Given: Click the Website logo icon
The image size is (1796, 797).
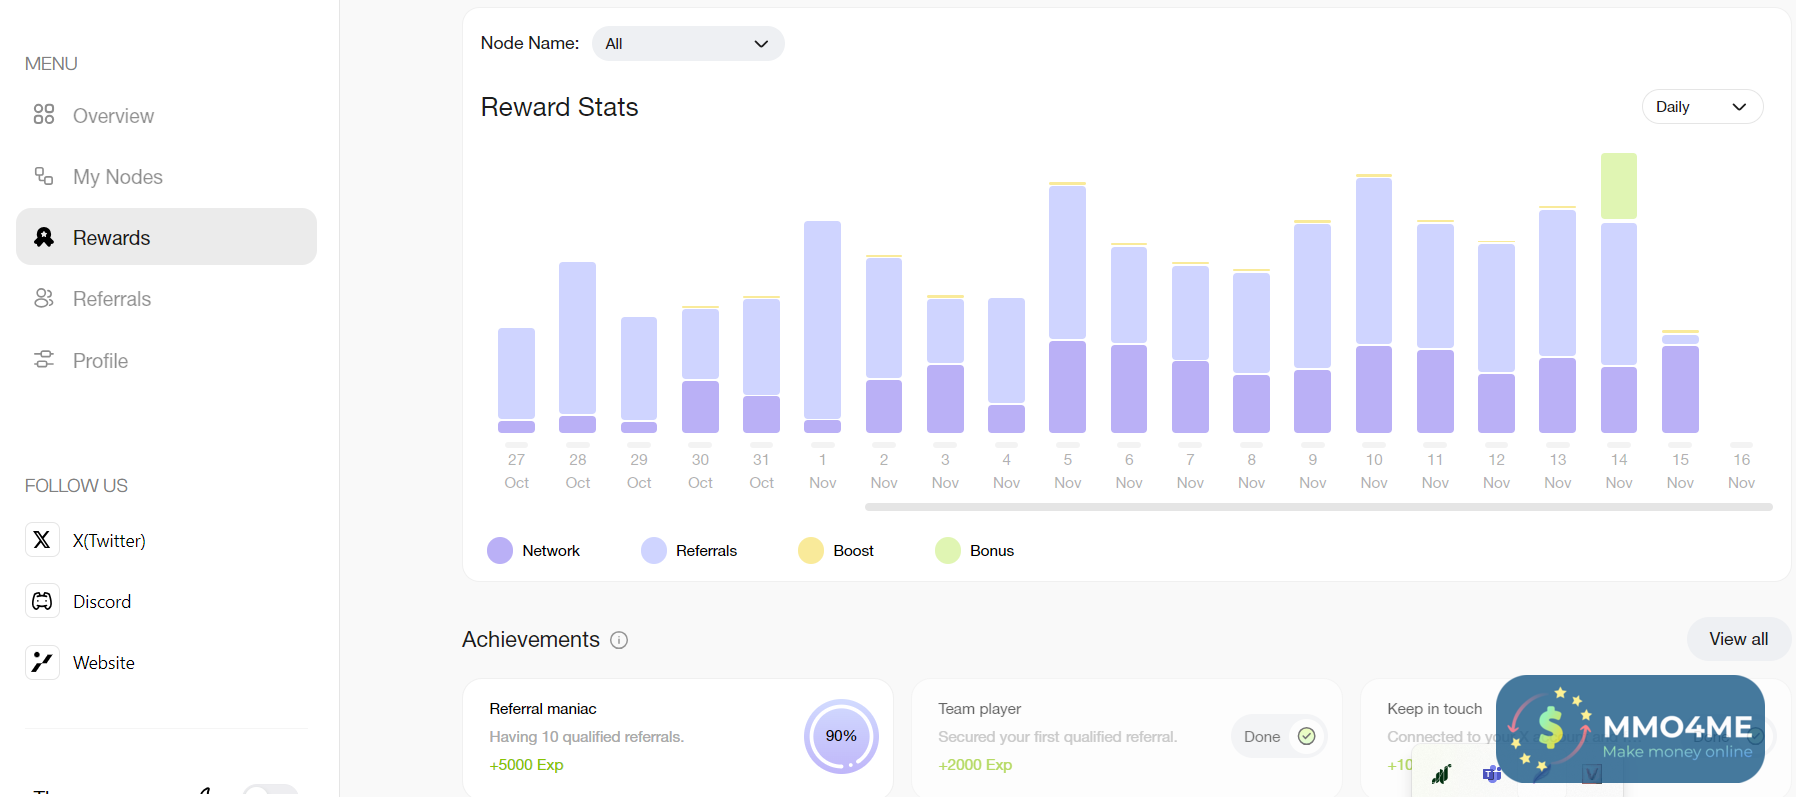Looking at the screenshot, I should [42, 662].
